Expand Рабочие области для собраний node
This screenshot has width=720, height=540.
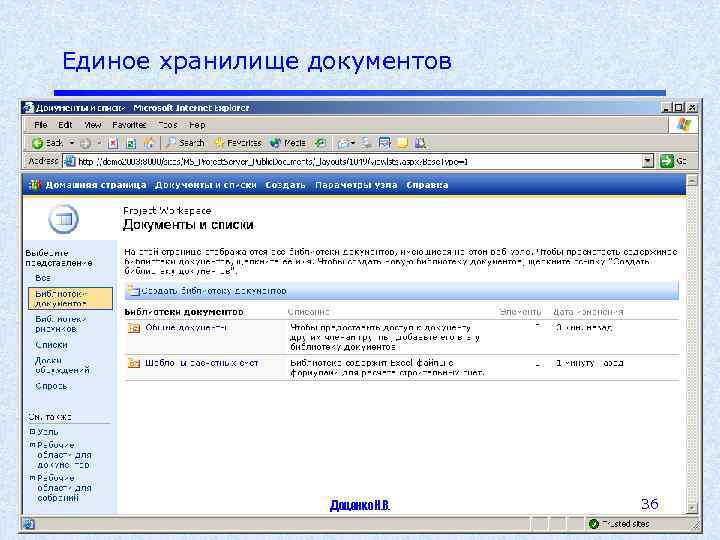[x=32, y=478]
